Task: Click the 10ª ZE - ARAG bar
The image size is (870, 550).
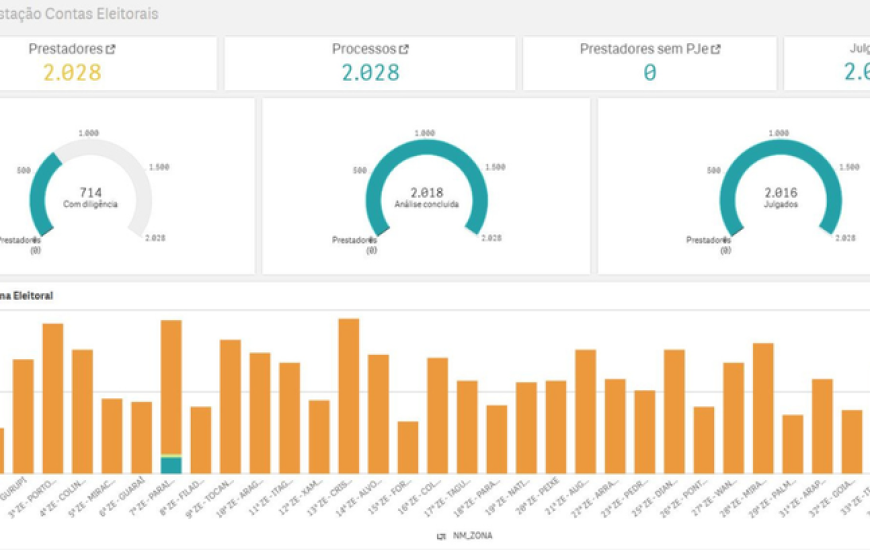Action: coord(260,412)
